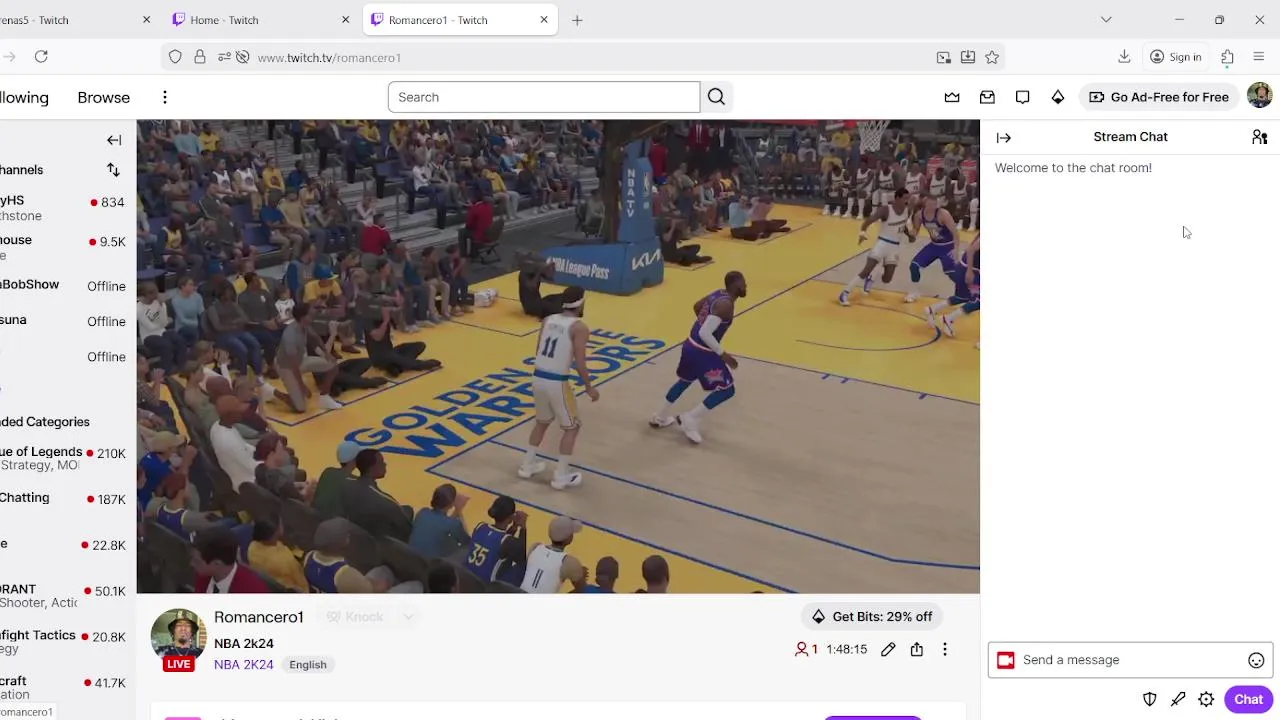
Task: Click the sword mod tools icon
Action: pos(1178,699)
